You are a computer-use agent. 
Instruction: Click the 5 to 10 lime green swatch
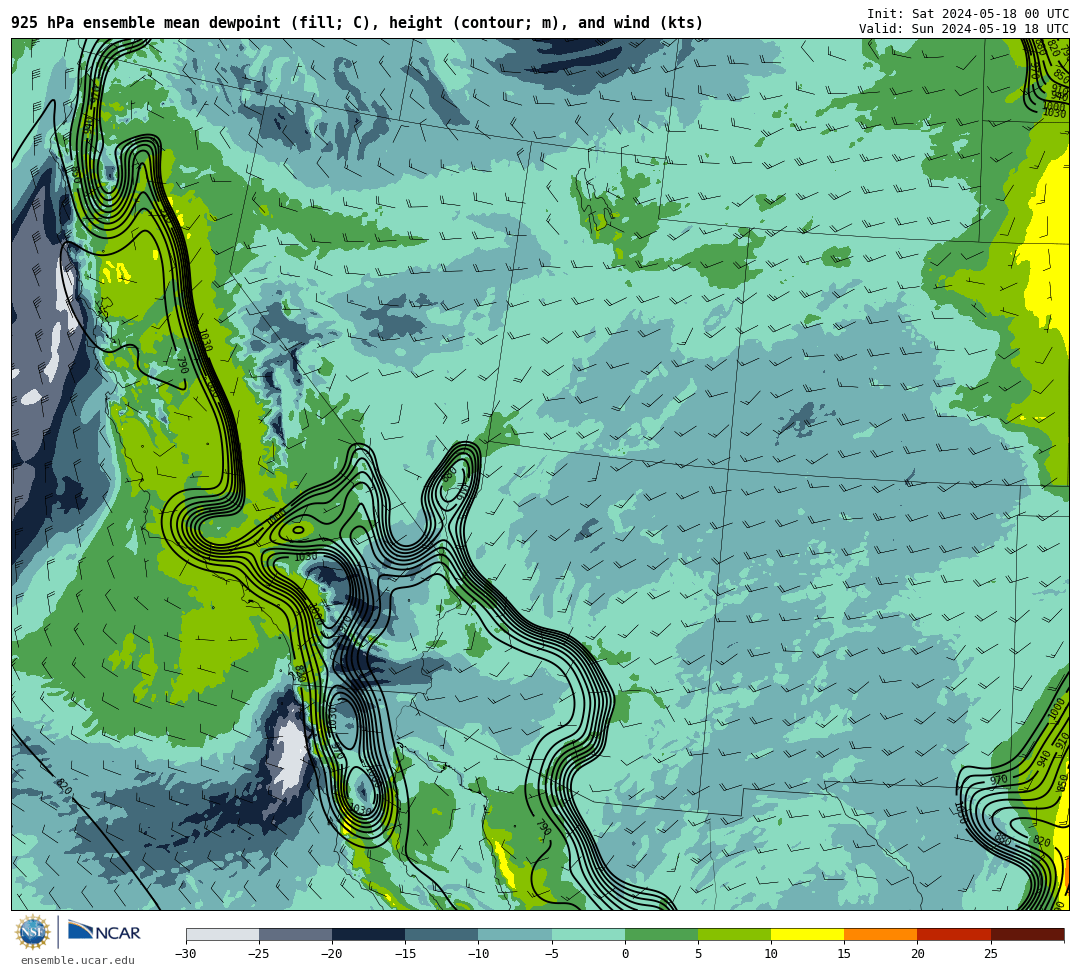[x=734, y=934]
